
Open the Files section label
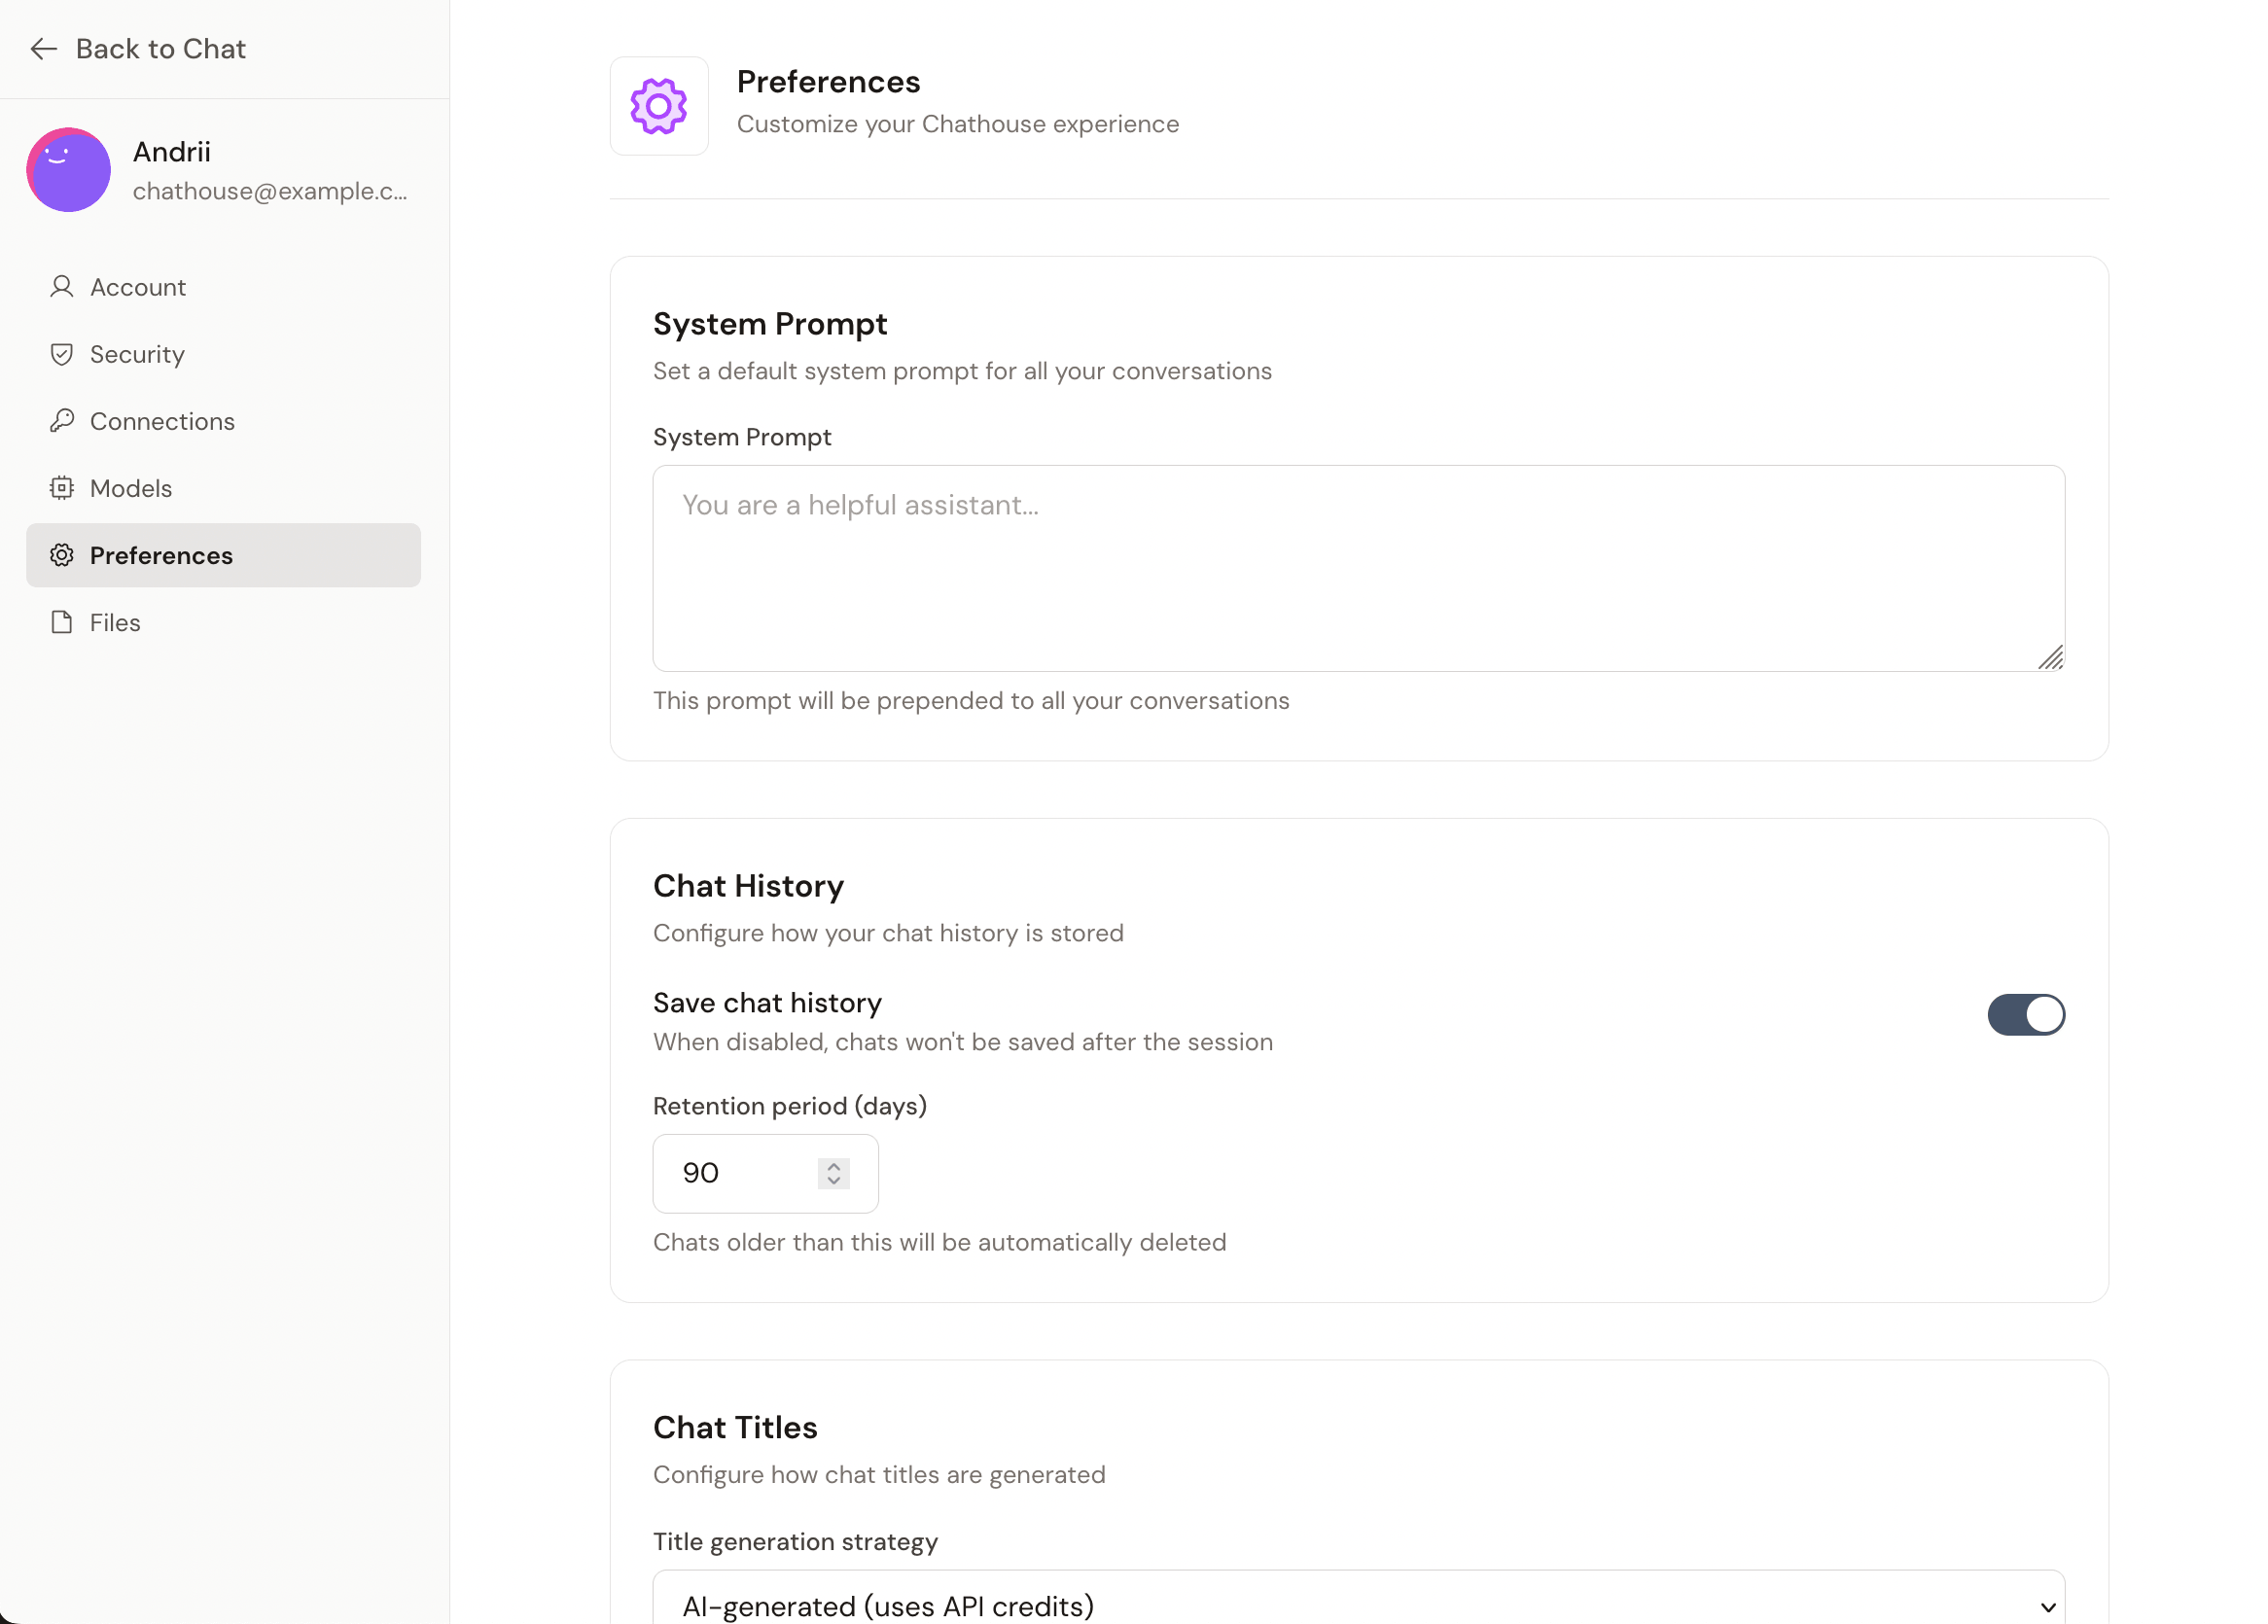click(115, 622)
